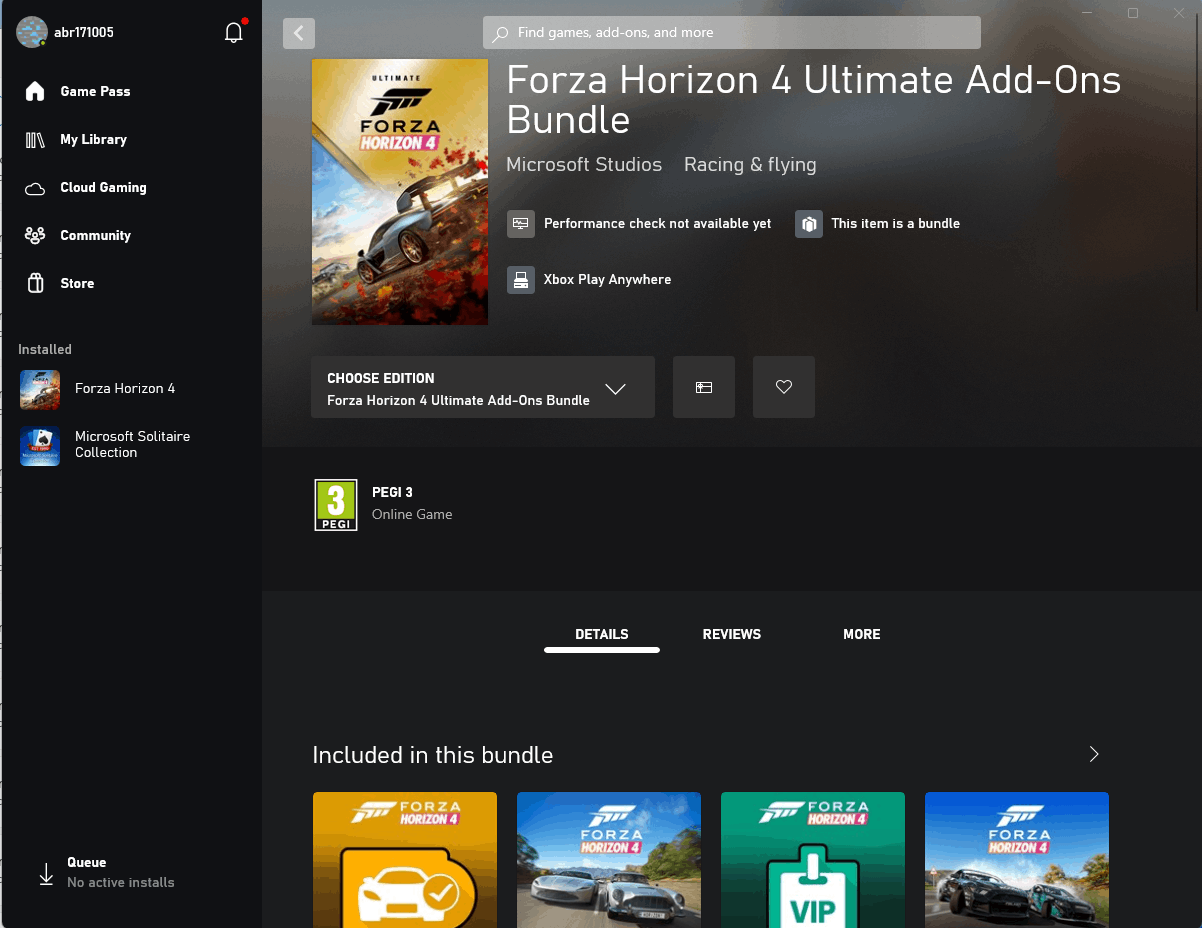Click This item is a bundle text
This screenshot has height=928, width=1202.
(x=896, y=224)
